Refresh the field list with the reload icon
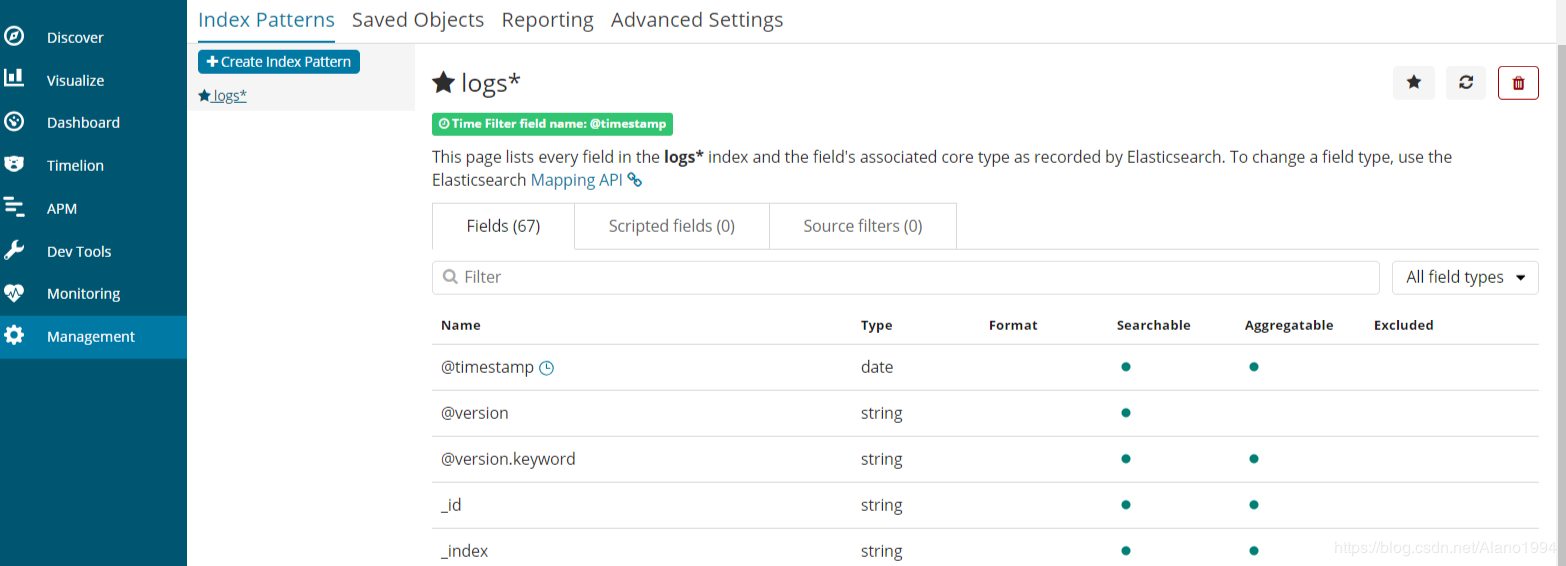 click(1466, 83)
